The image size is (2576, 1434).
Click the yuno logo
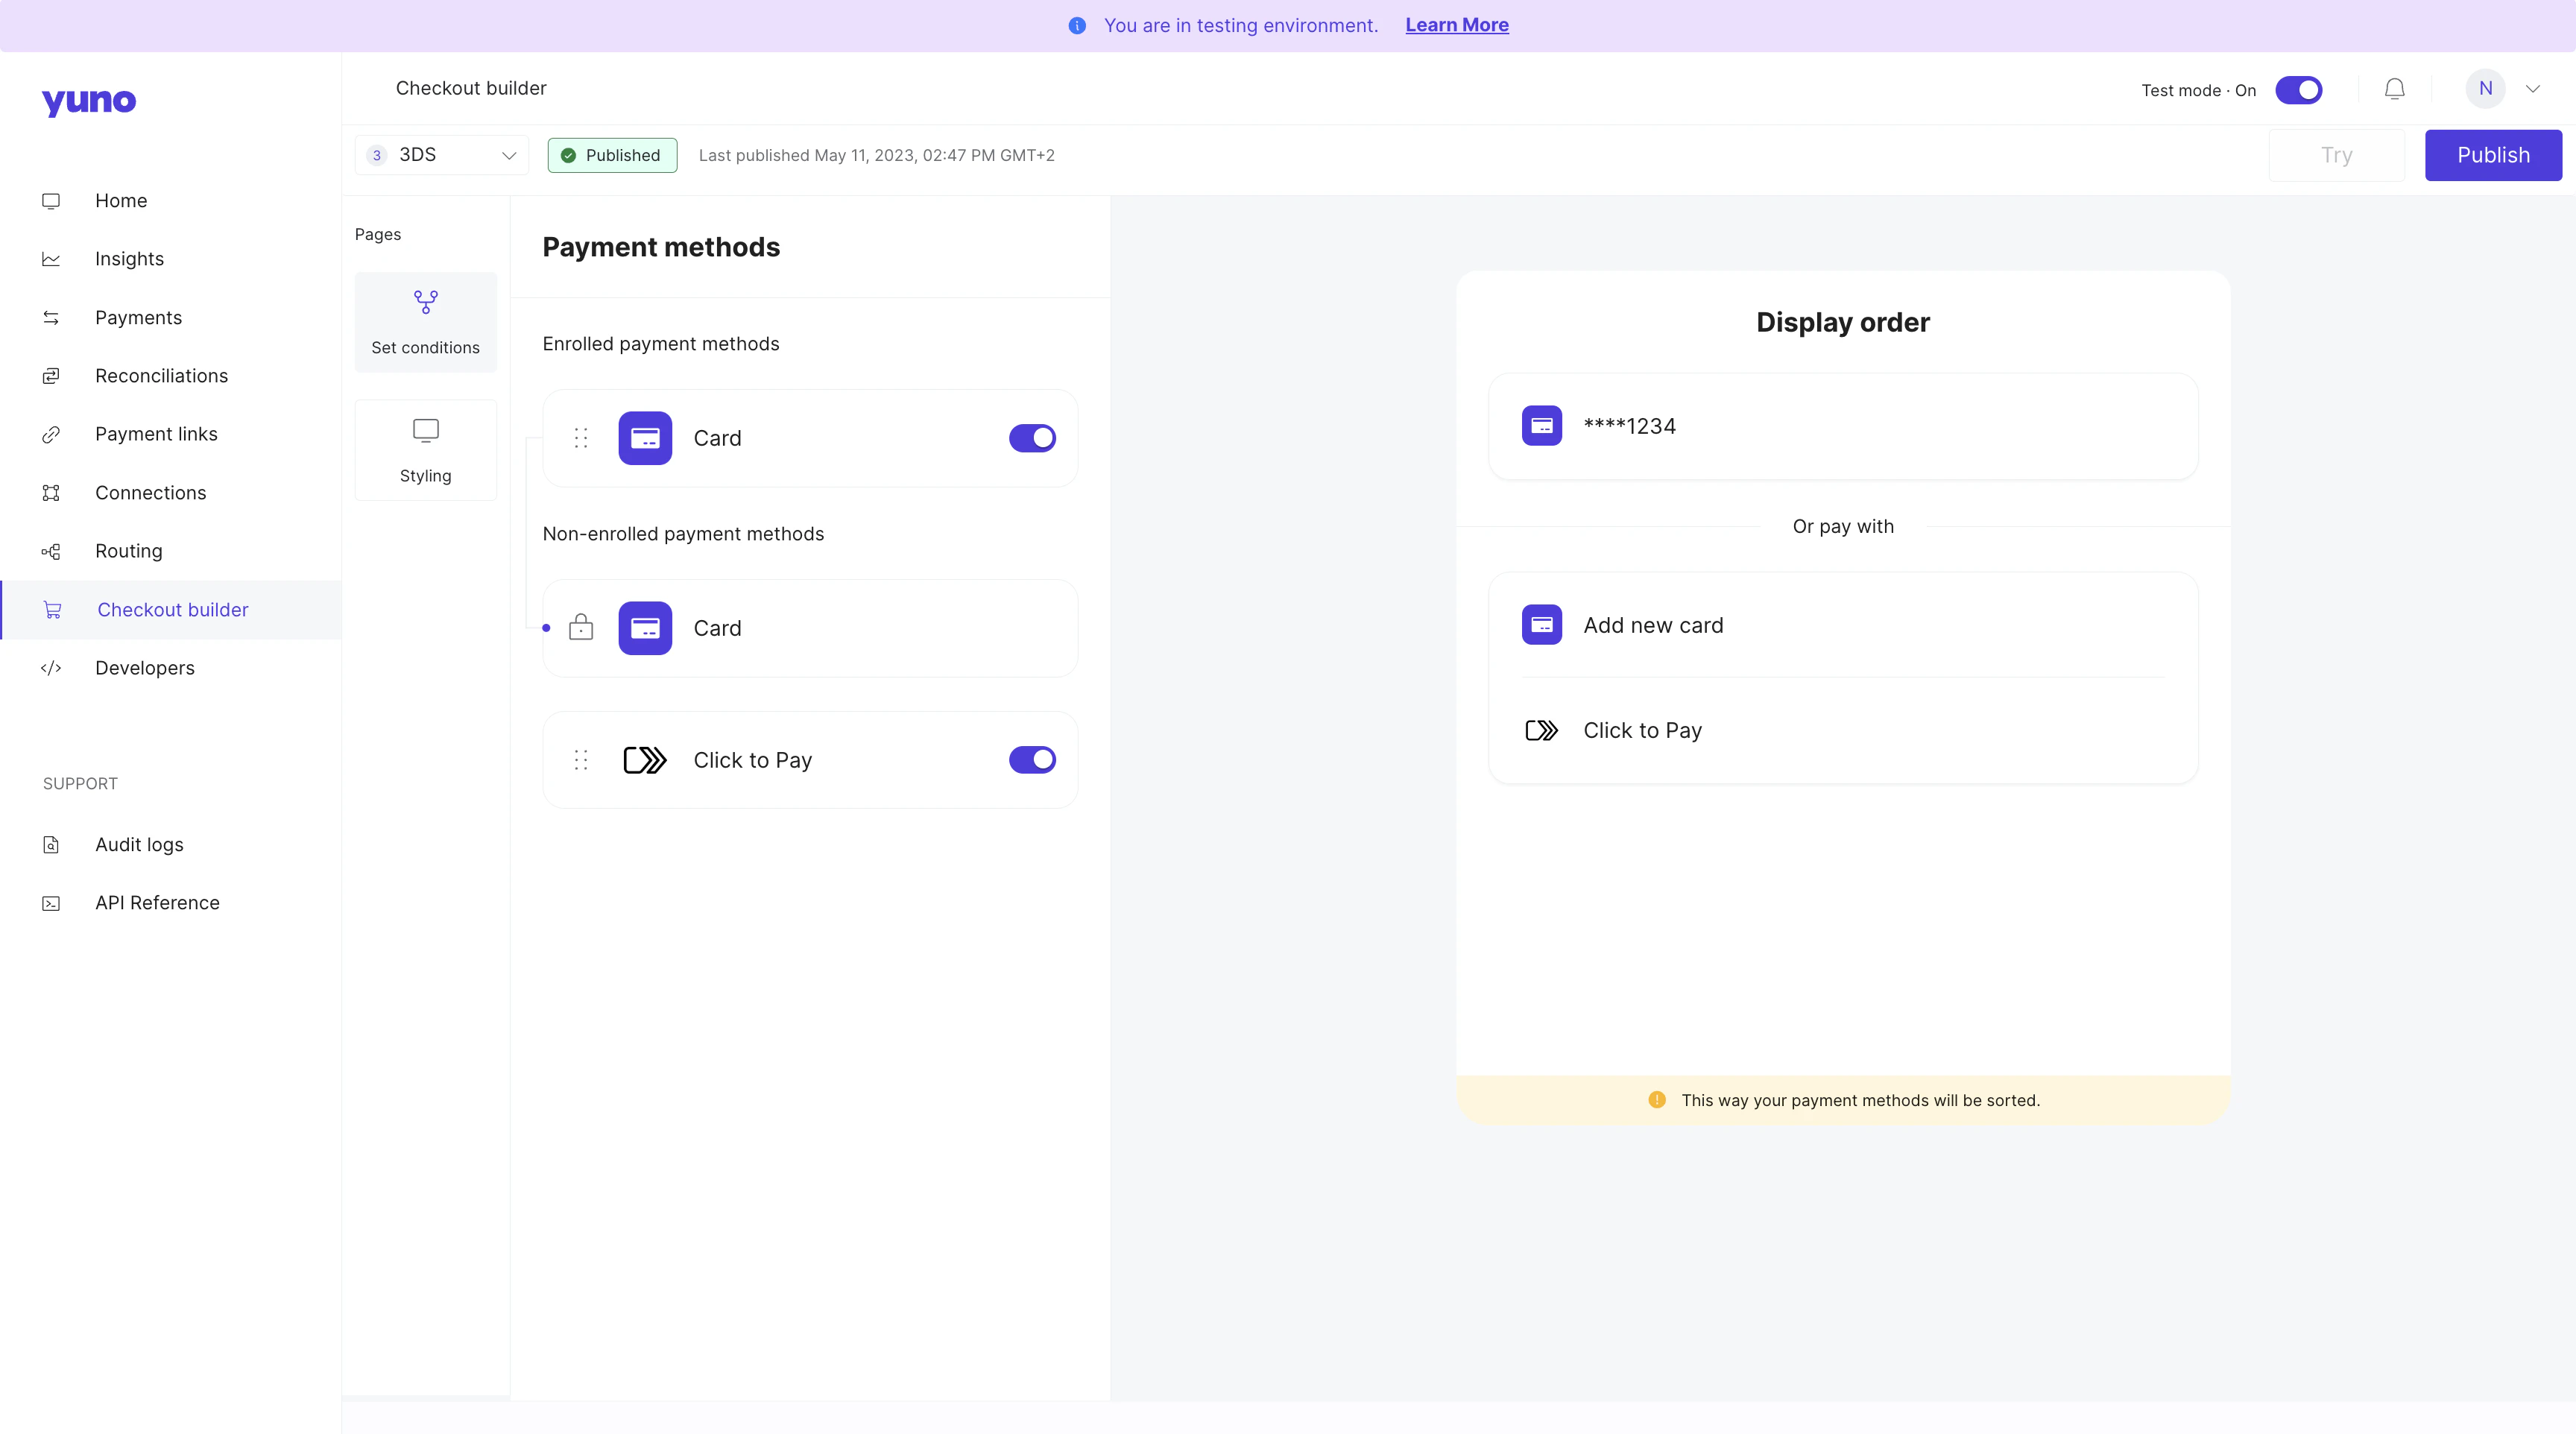click(89, 101)
